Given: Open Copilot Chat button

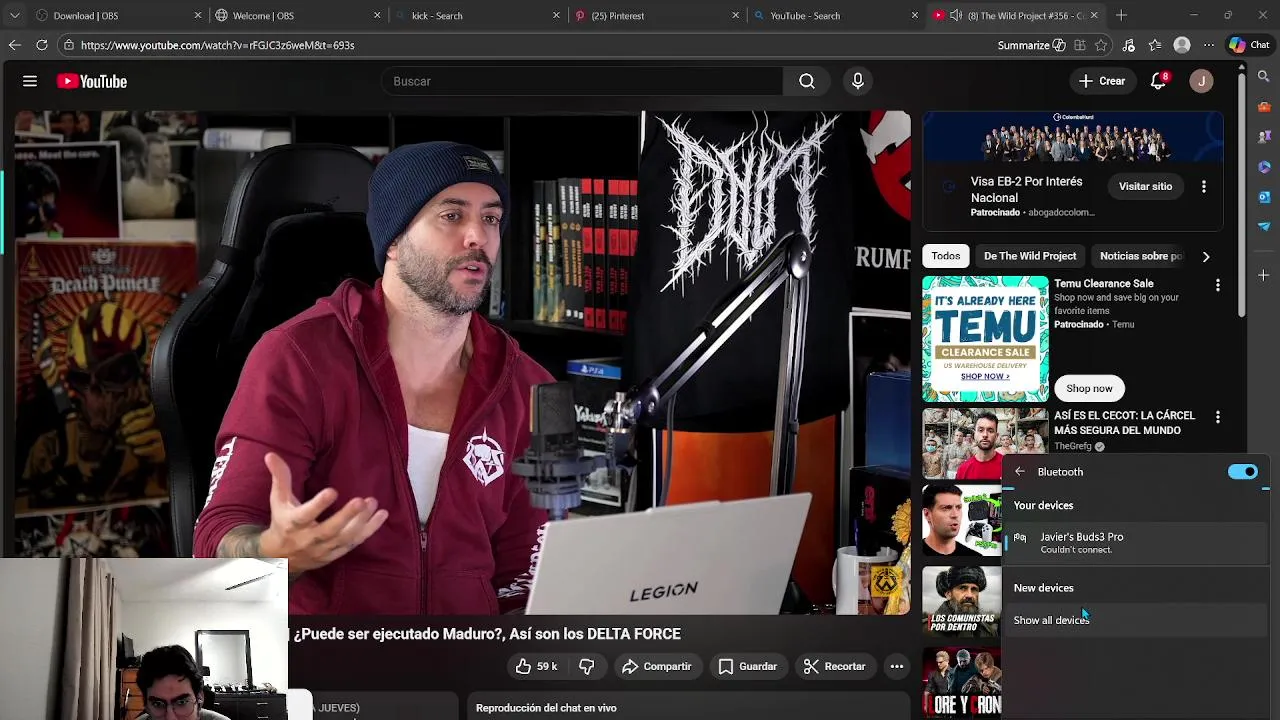Looking at the screenshot, I should point(1249,45).
